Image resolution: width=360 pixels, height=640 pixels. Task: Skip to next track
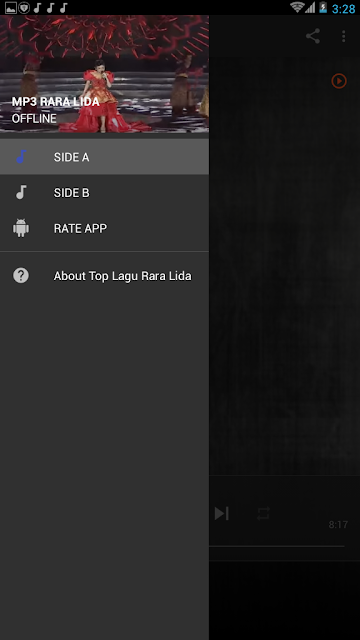221,513
